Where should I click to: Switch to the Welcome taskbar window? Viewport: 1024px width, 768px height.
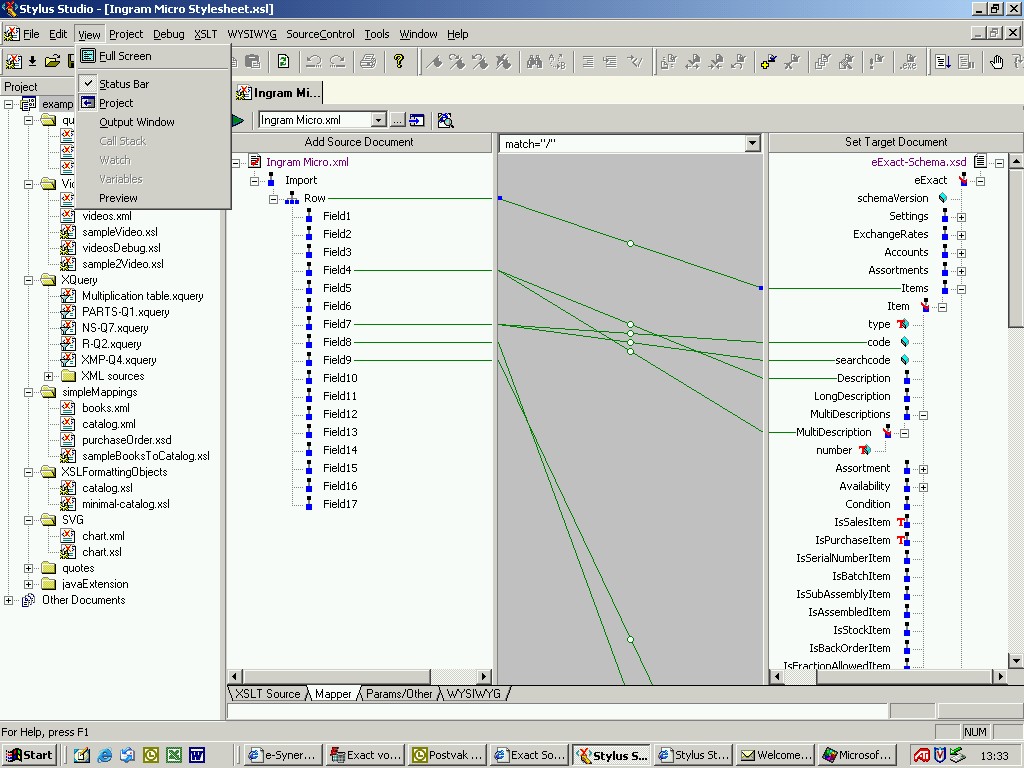[x=776, y=756]
